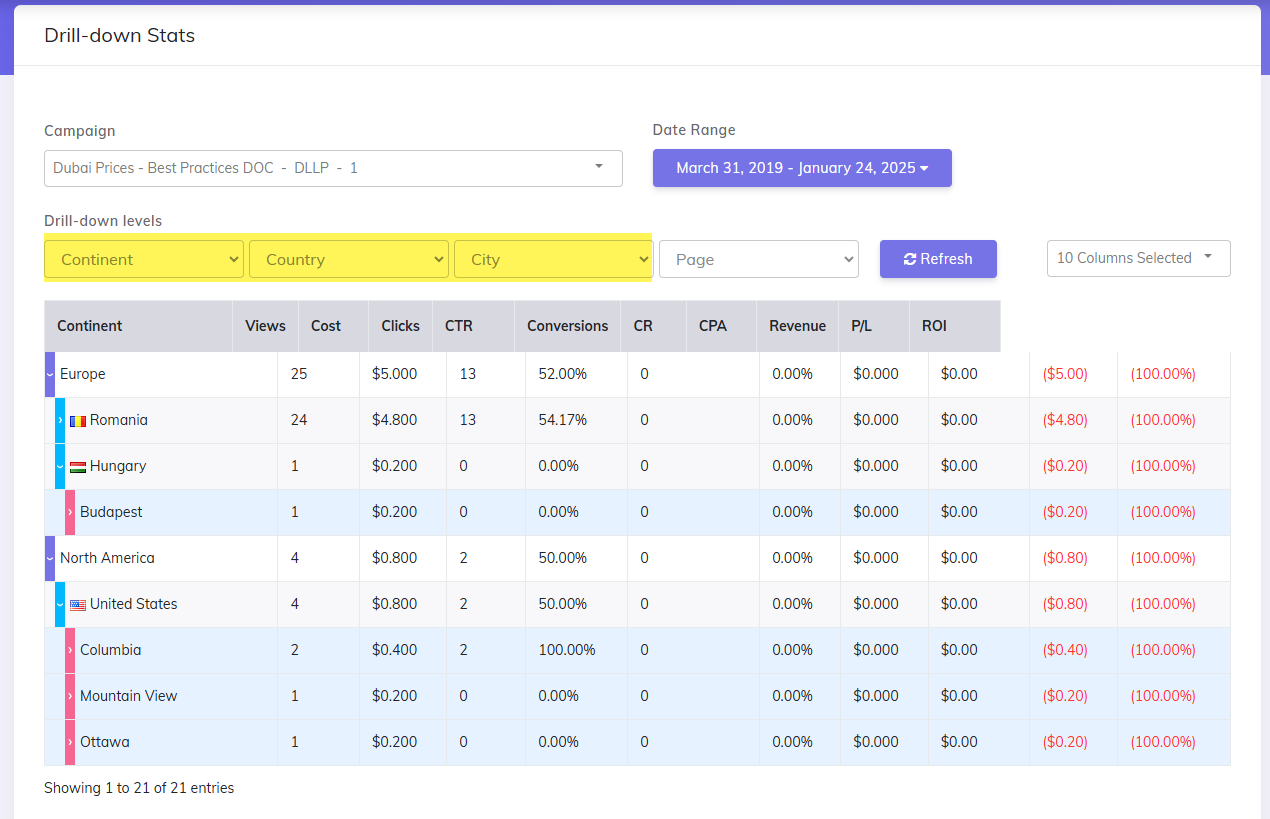Image resolution: width=1270 pixels, height=819 pixels.
Task: Sort table by Conversions column header
Action: [567, 326]
